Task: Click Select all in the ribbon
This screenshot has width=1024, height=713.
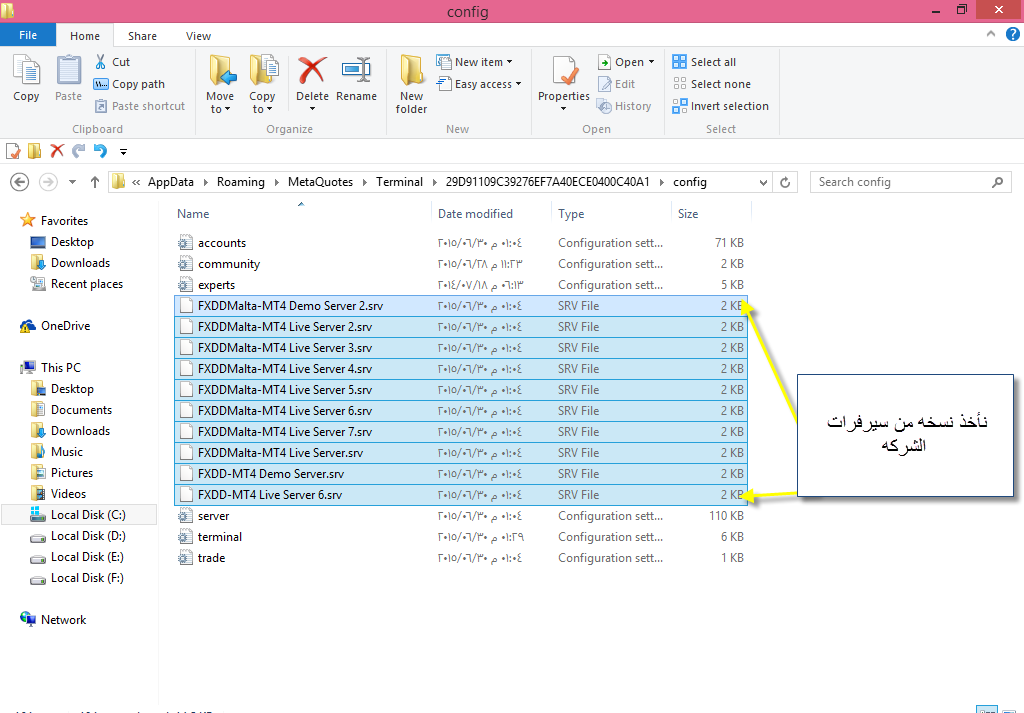Action: point(704,62)
